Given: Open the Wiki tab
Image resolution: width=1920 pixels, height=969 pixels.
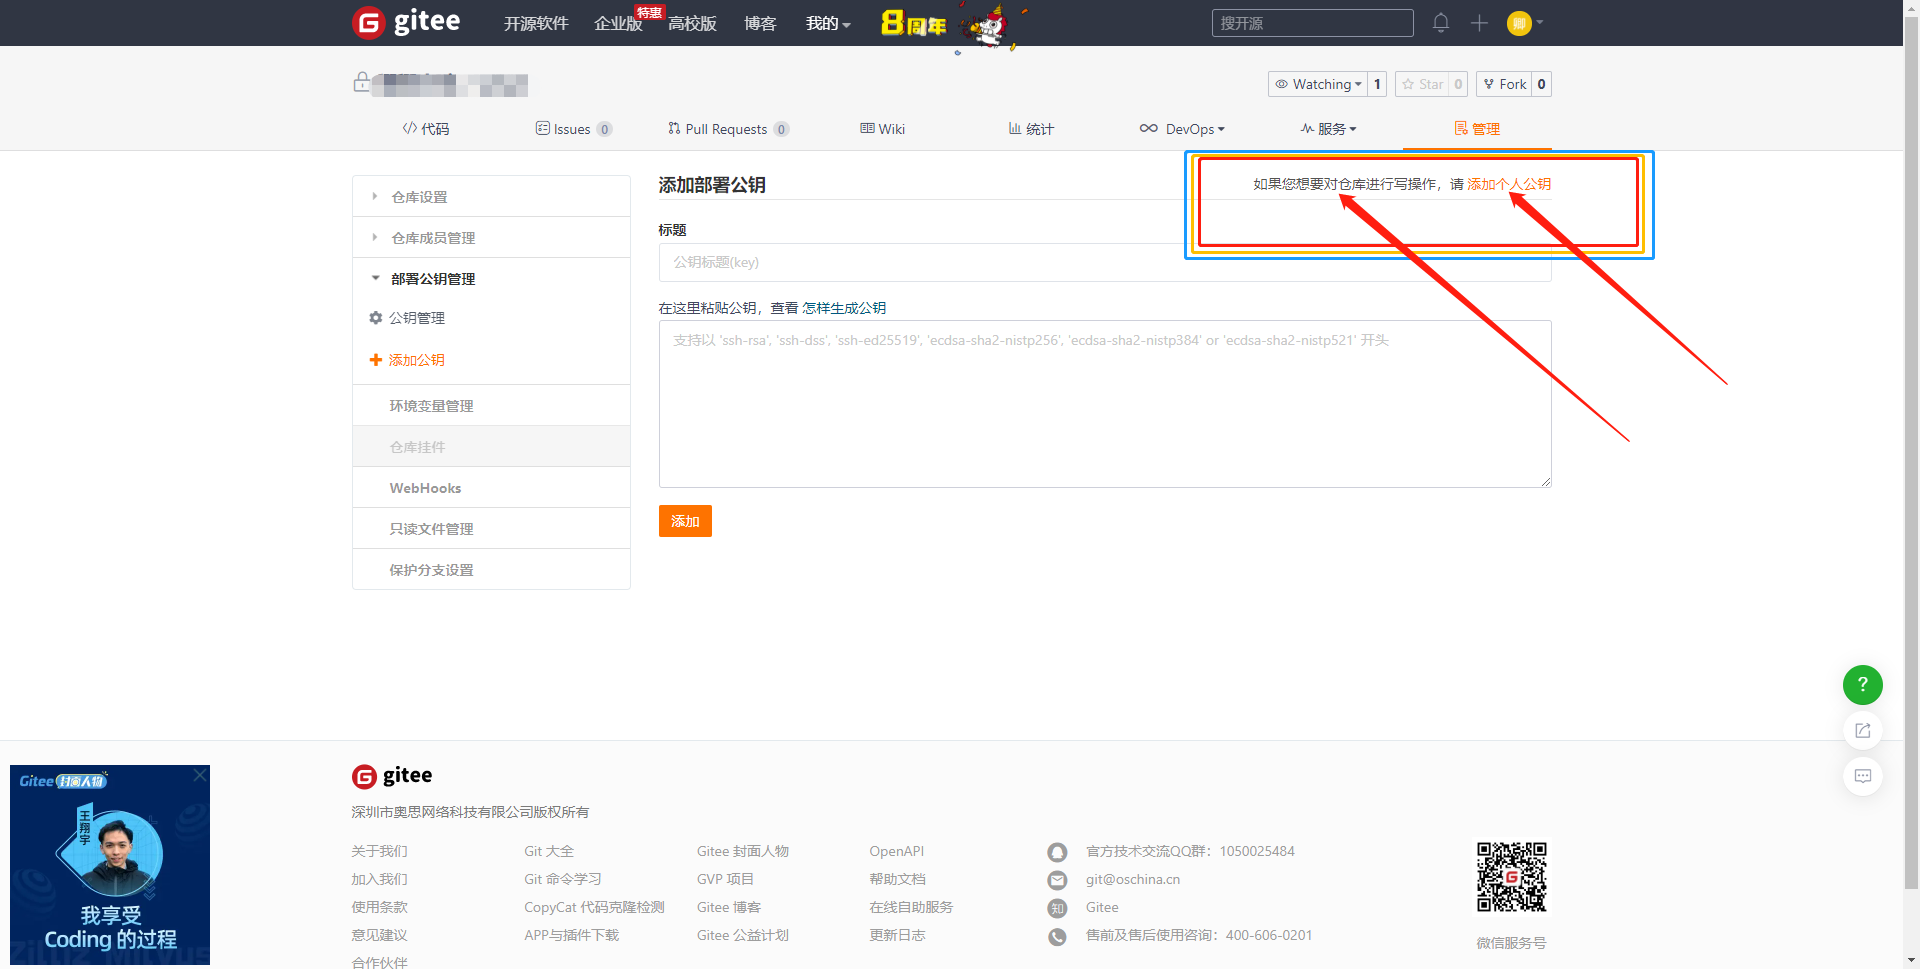Looking at the screenshot, I should click(x=882, y=129).
